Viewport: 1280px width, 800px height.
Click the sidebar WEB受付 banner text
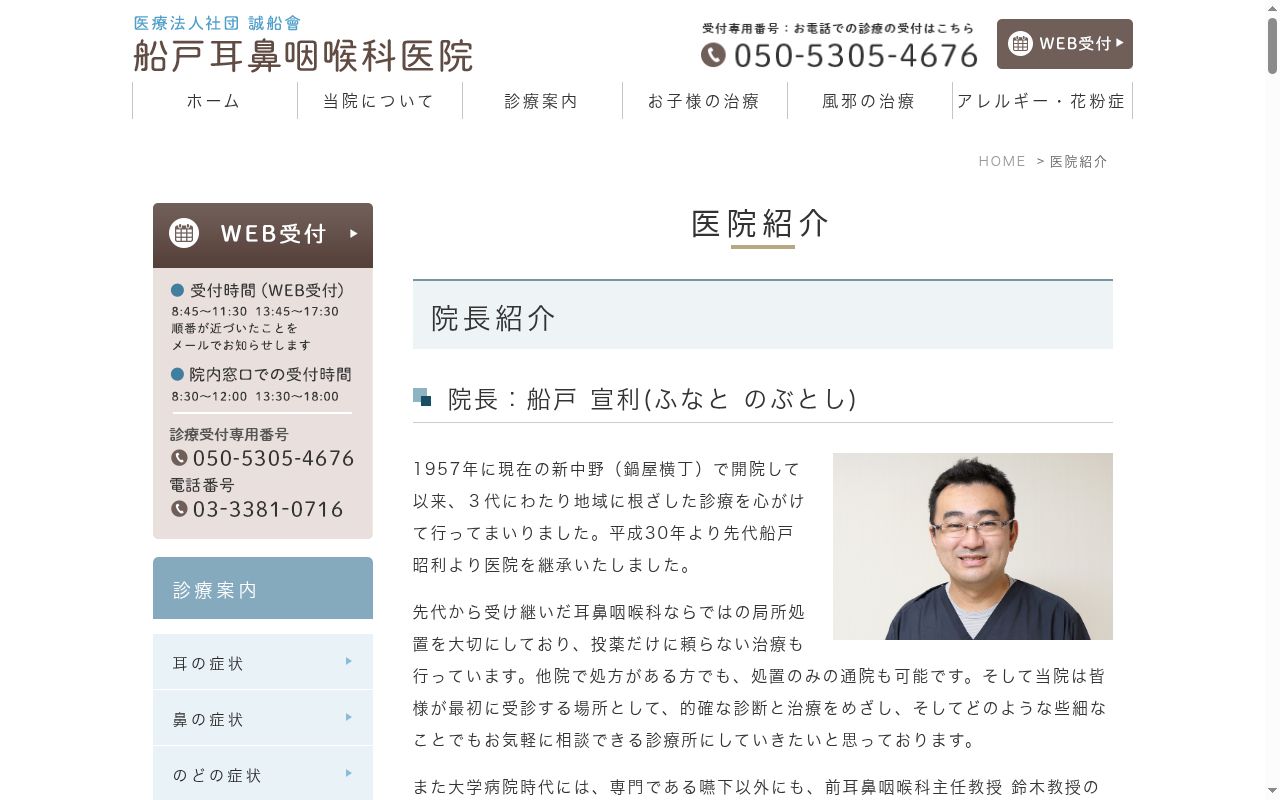tap(274, 233)
